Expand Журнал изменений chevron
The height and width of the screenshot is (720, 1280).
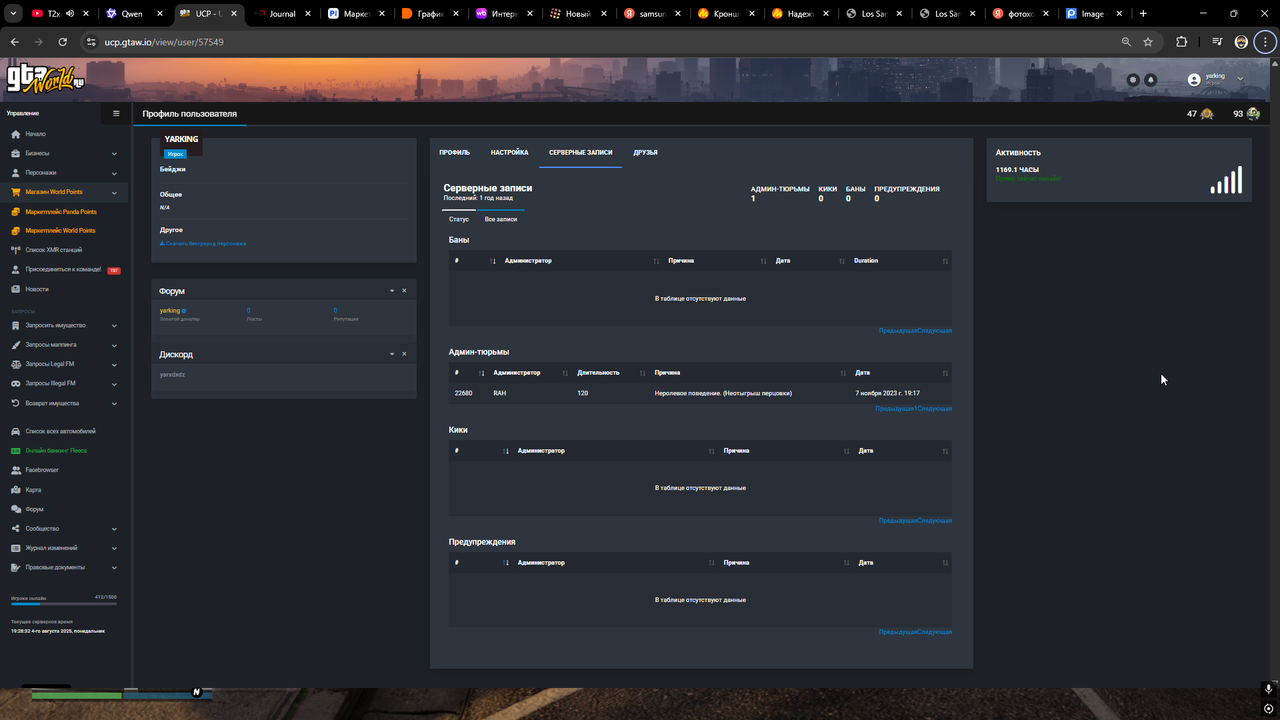(x=114, y=548)
